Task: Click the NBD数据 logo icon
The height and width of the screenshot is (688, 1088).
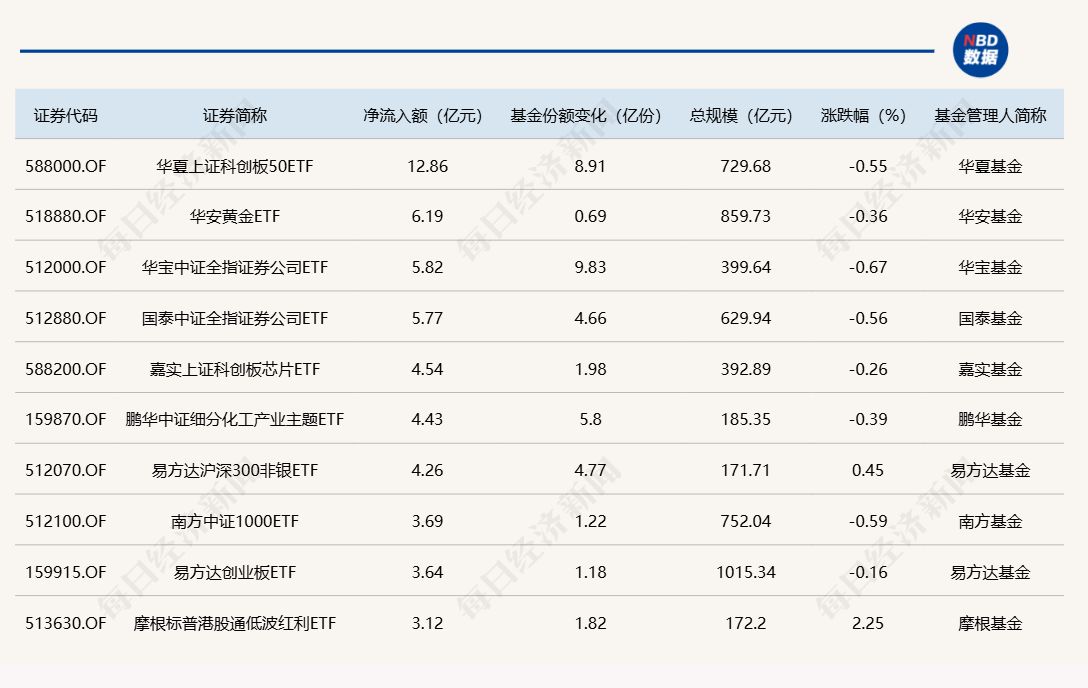Action: (x=979, y=50)
